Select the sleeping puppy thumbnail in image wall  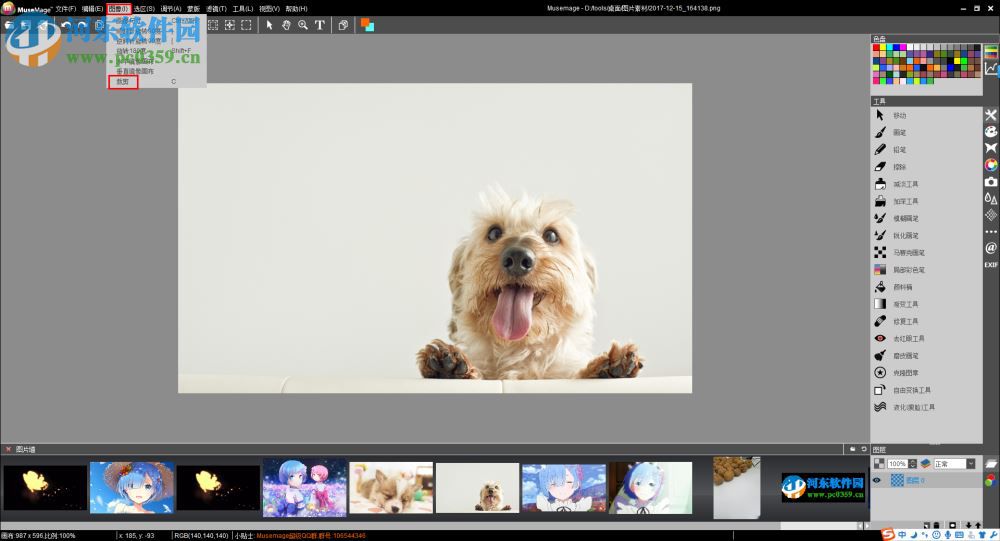point(391,487)
